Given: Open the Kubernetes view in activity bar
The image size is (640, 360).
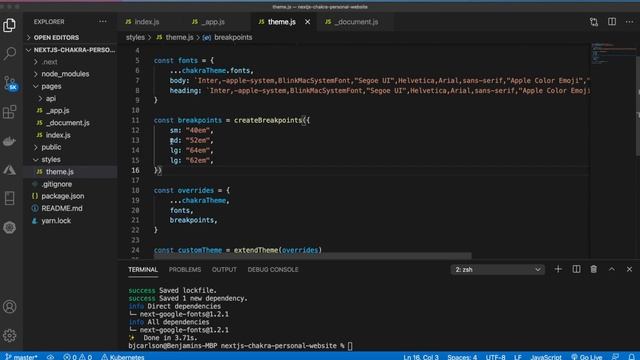Looking at the screenshot, I should click(x=9, y=227).
